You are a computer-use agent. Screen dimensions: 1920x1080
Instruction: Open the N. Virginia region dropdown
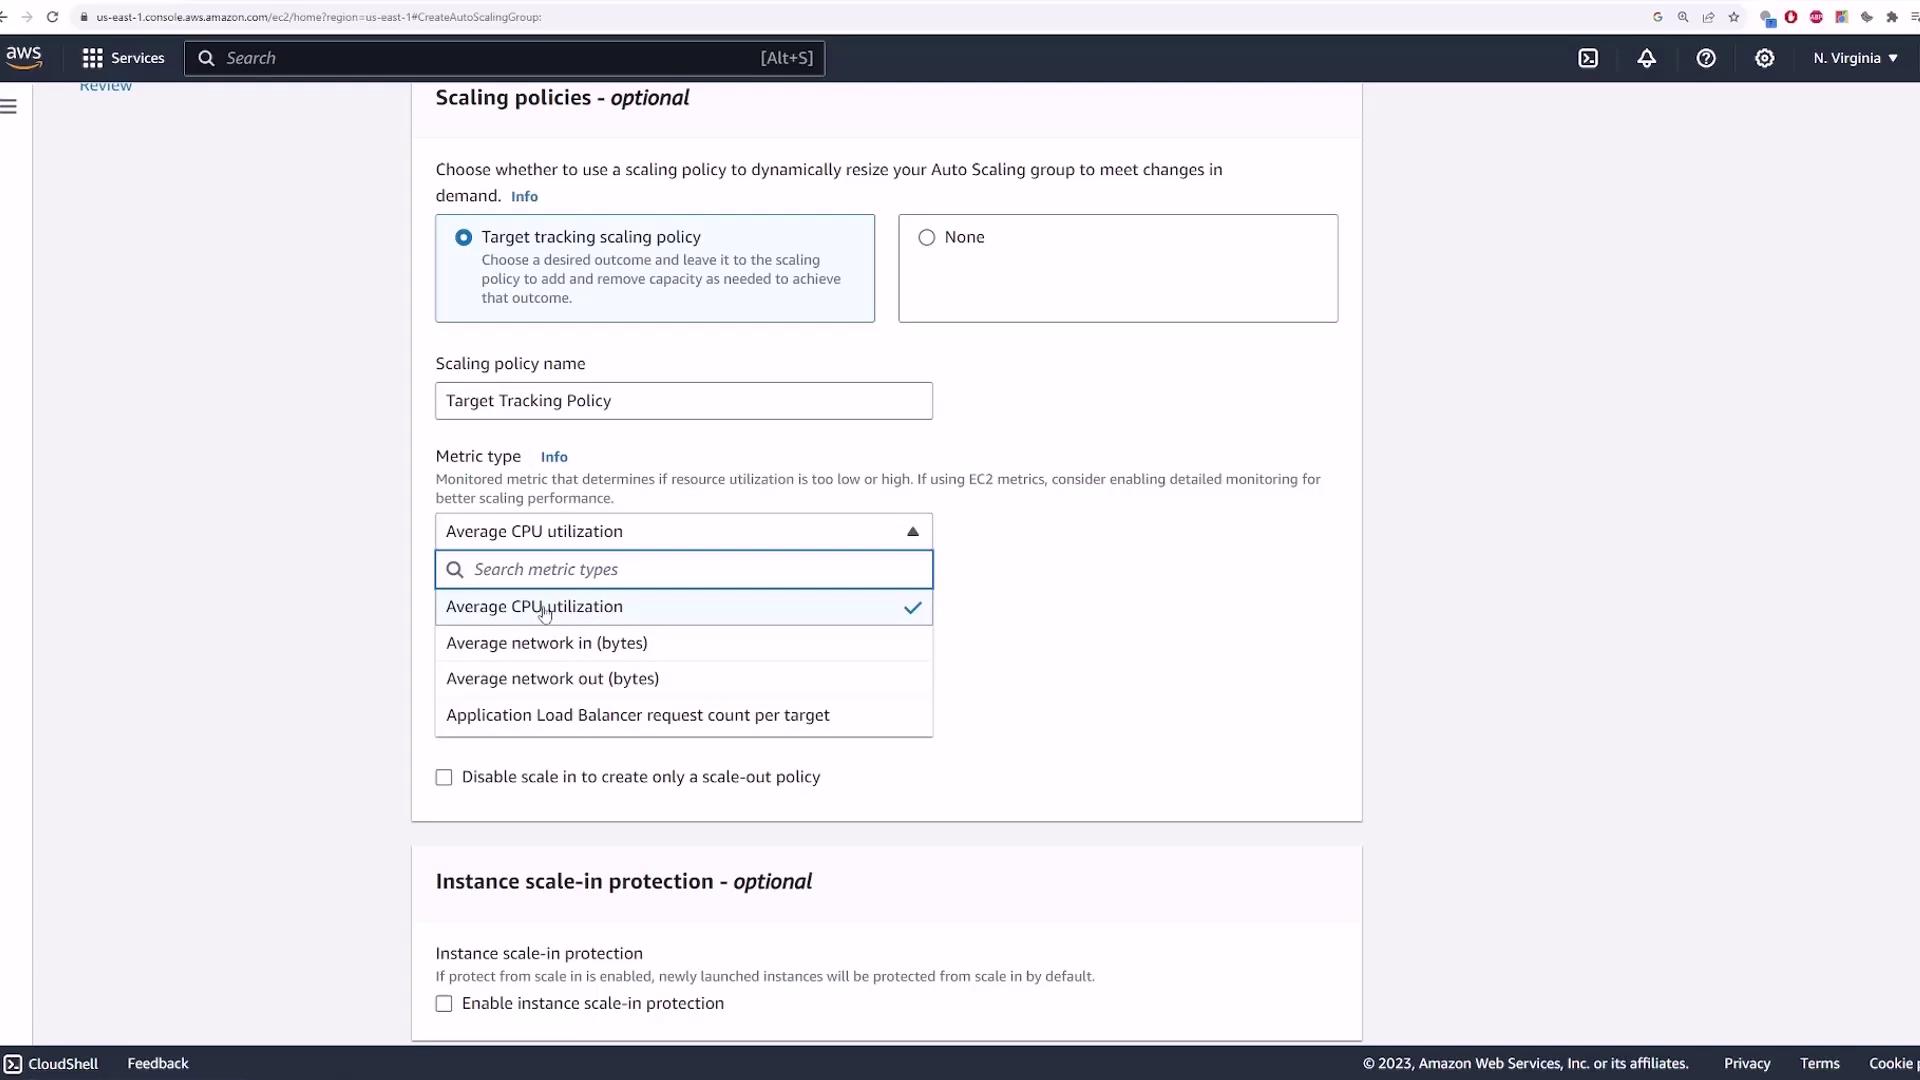1855,58
